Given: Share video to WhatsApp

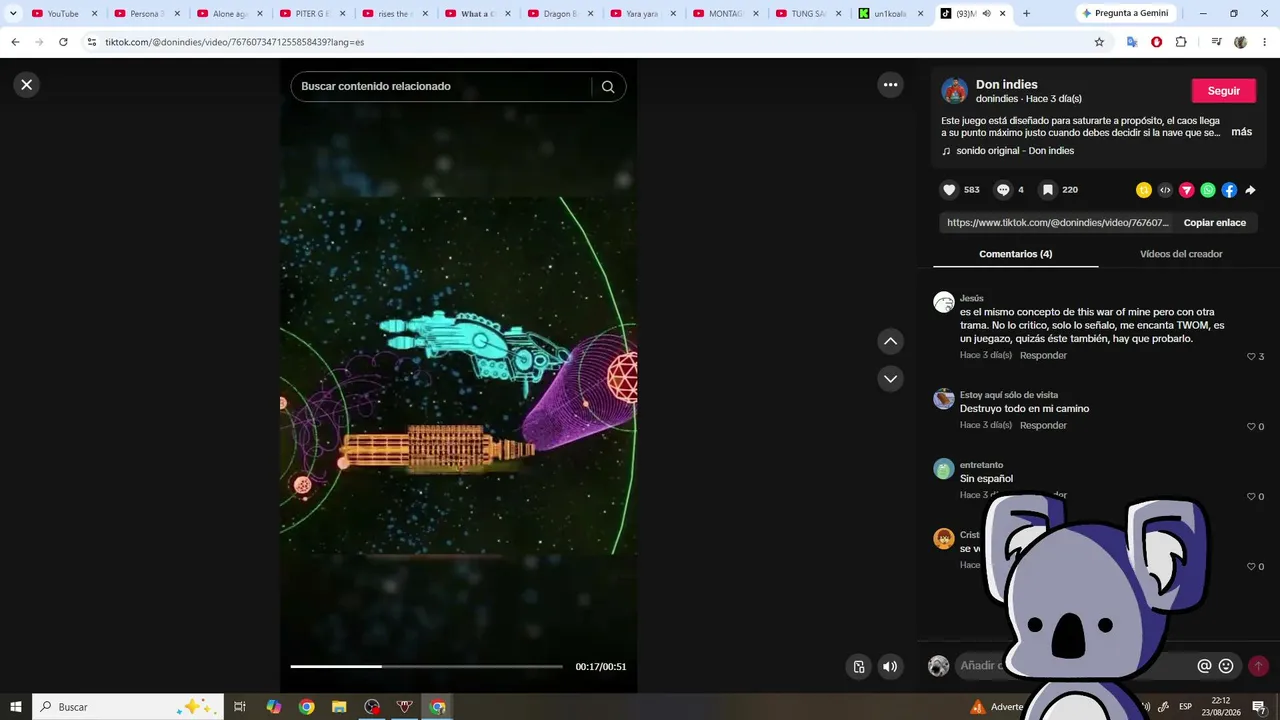Looking at the screenshot, I should (1208, 190).
